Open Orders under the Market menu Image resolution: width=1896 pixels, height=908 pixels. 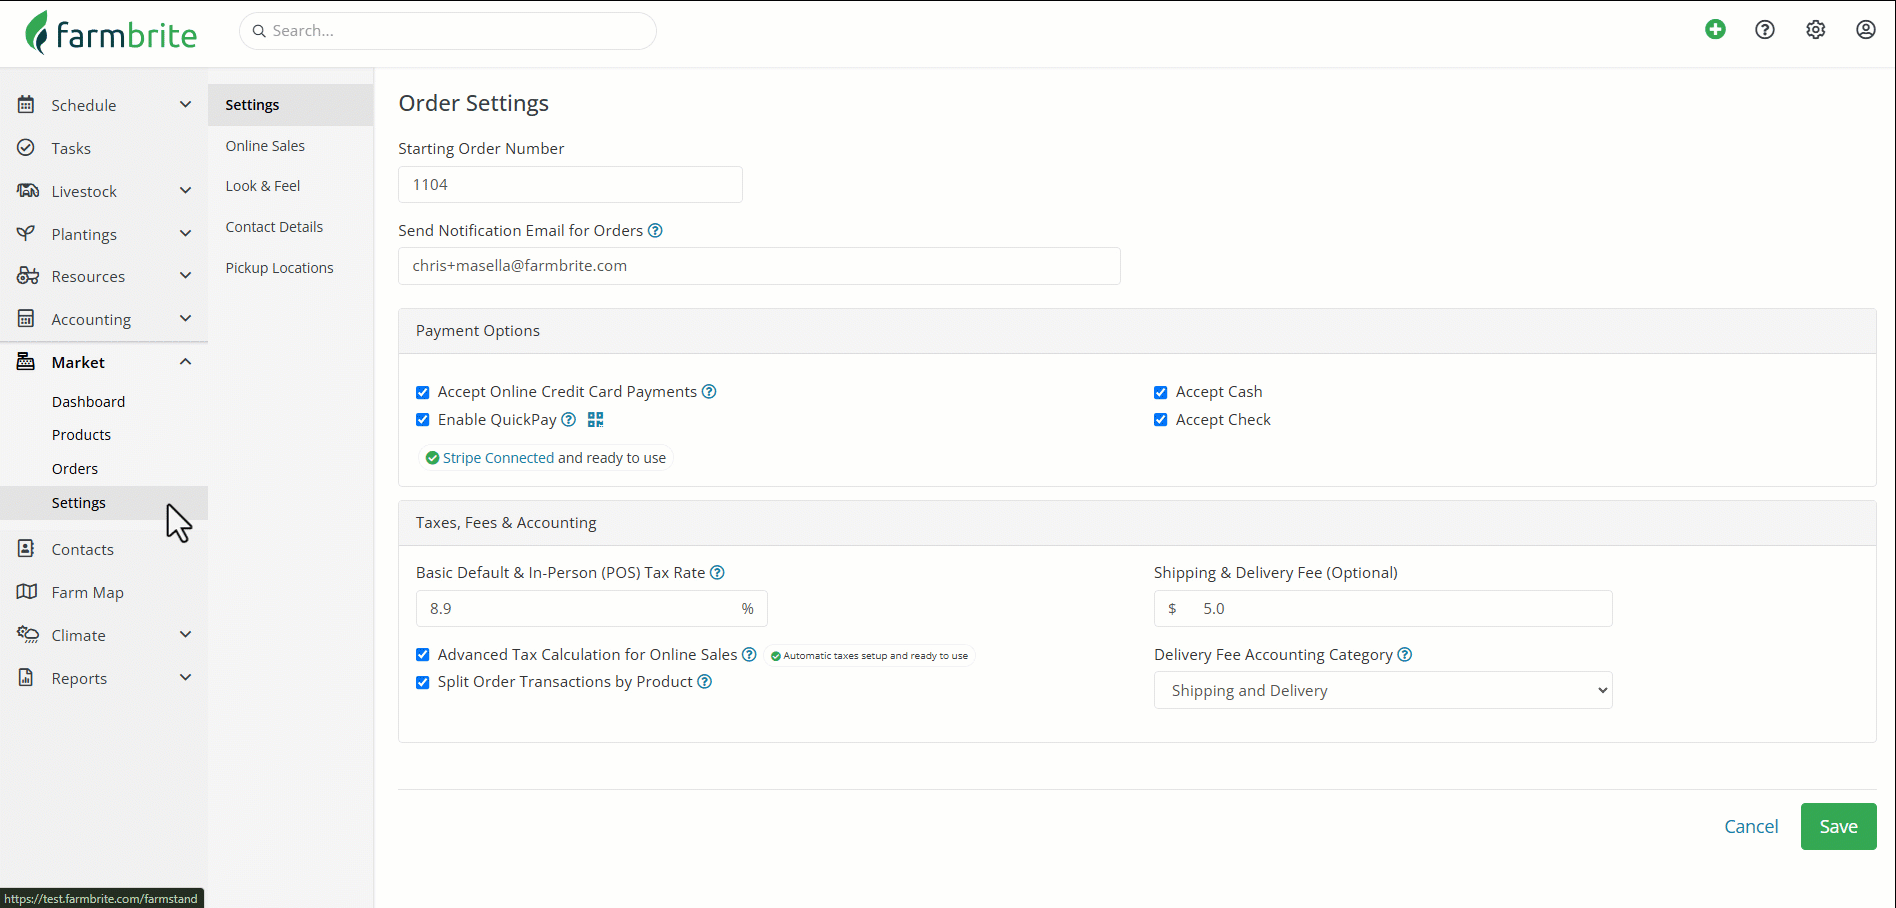(75, 469)
